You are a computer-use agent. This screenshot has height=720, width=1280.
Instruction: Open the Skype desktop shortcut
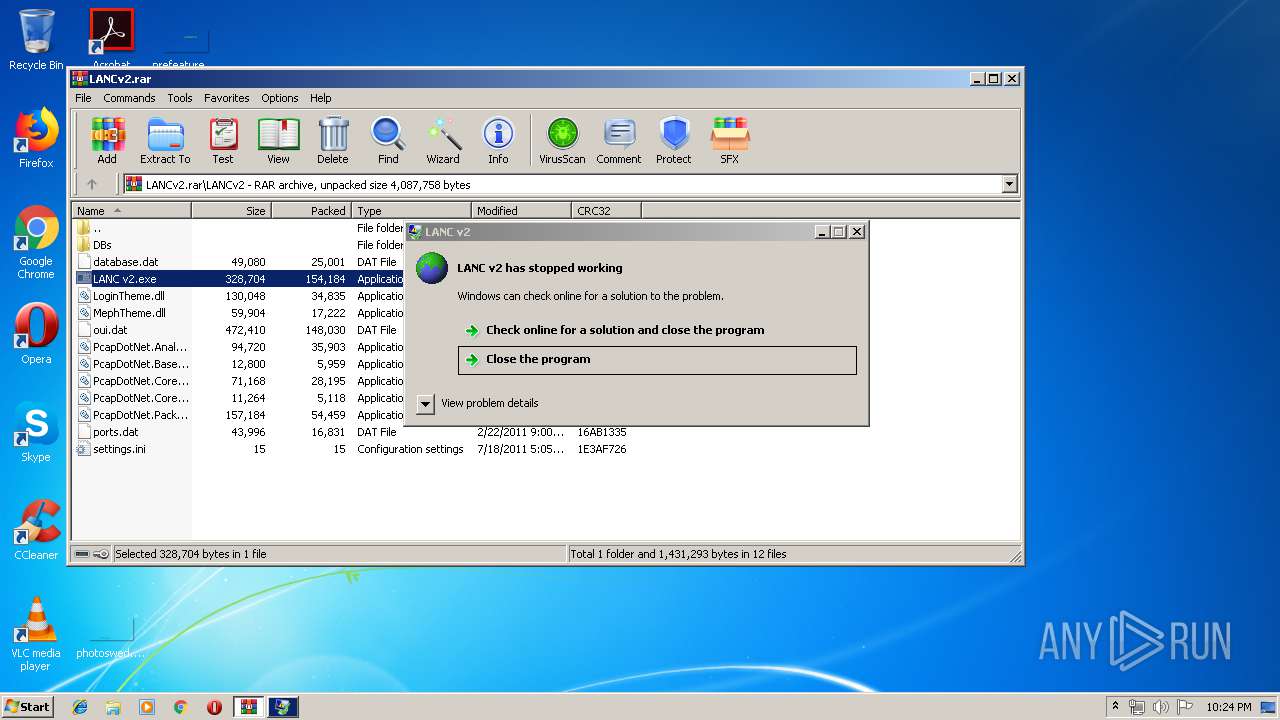[x=36, y=432]
